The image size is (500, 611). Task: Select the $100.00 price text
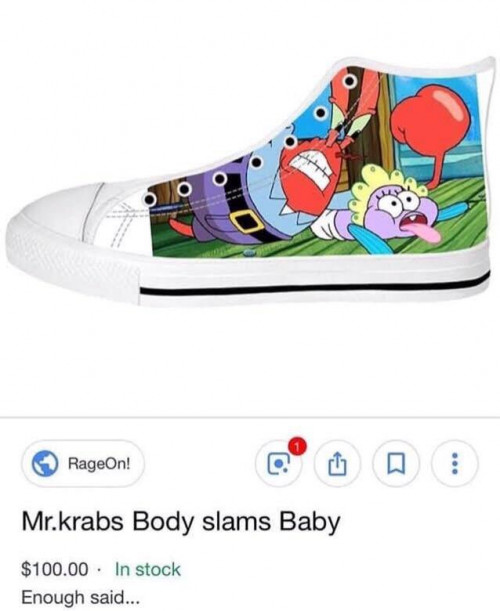55,569
